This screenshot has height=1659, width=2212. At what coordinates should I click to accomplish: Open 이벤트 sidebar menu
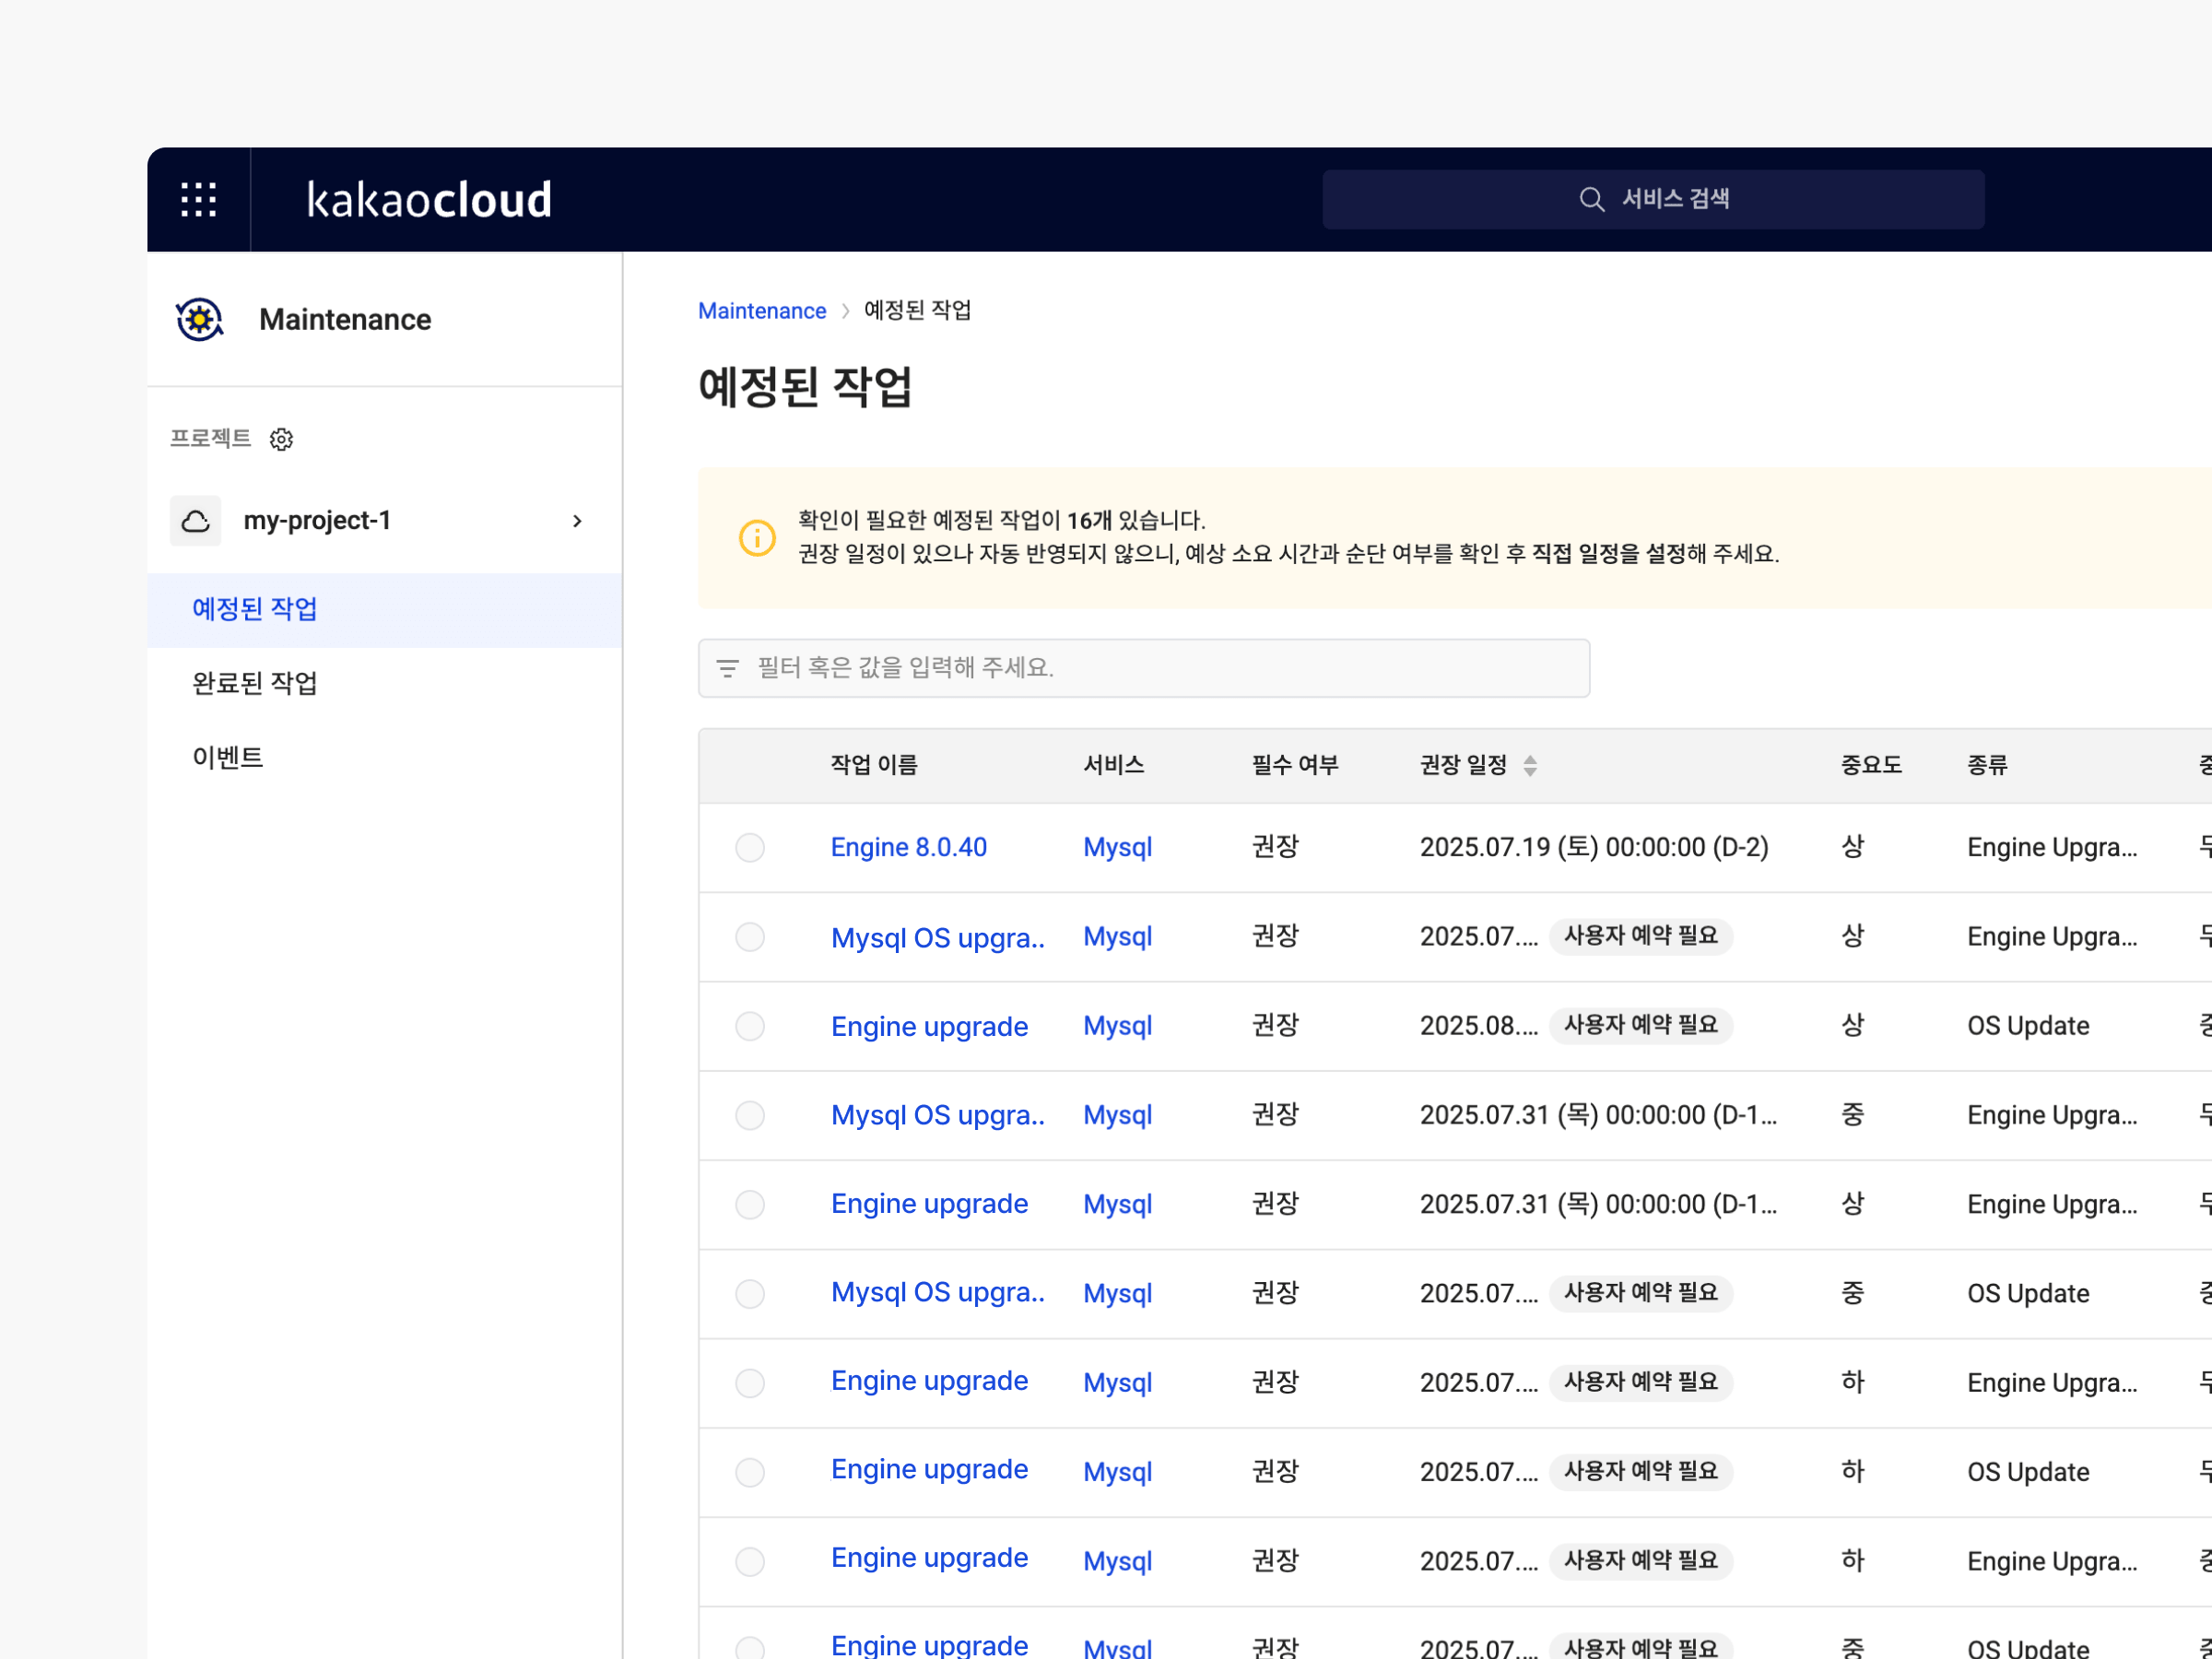385,758
